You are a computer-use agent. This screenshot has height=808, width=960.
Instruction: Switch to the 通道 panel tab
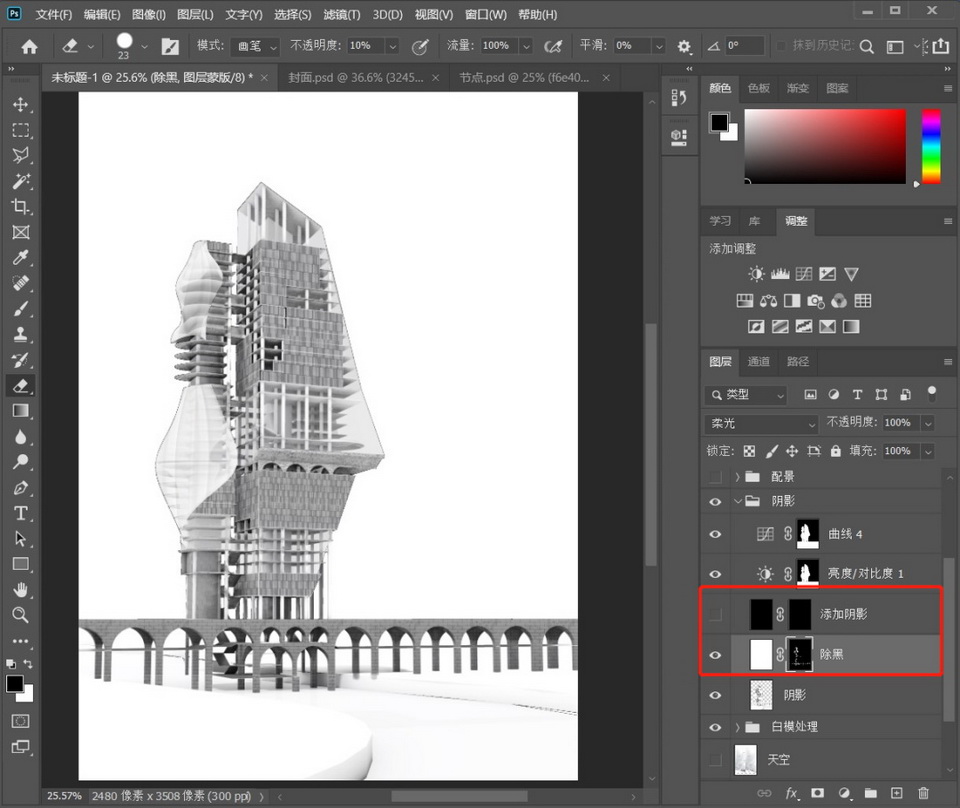[x=759, y=362]
